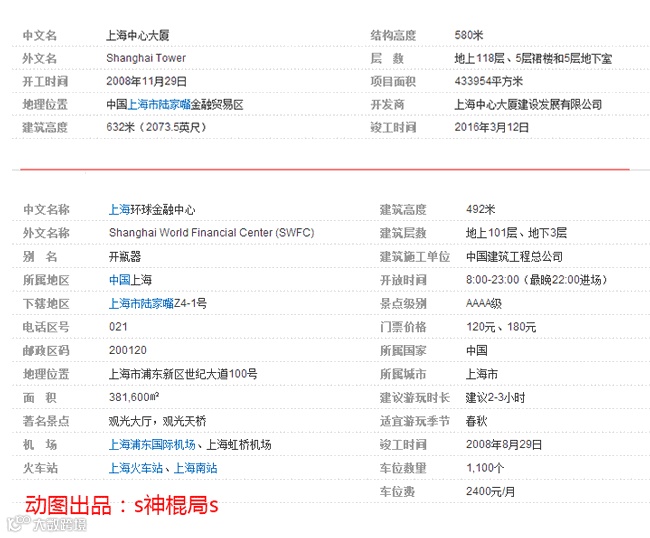Image resolution: width=650 pixels, height=538 pixels.
Task: Select the address 上海市浦东新区世纪大道100号
Action: (183, 374)
